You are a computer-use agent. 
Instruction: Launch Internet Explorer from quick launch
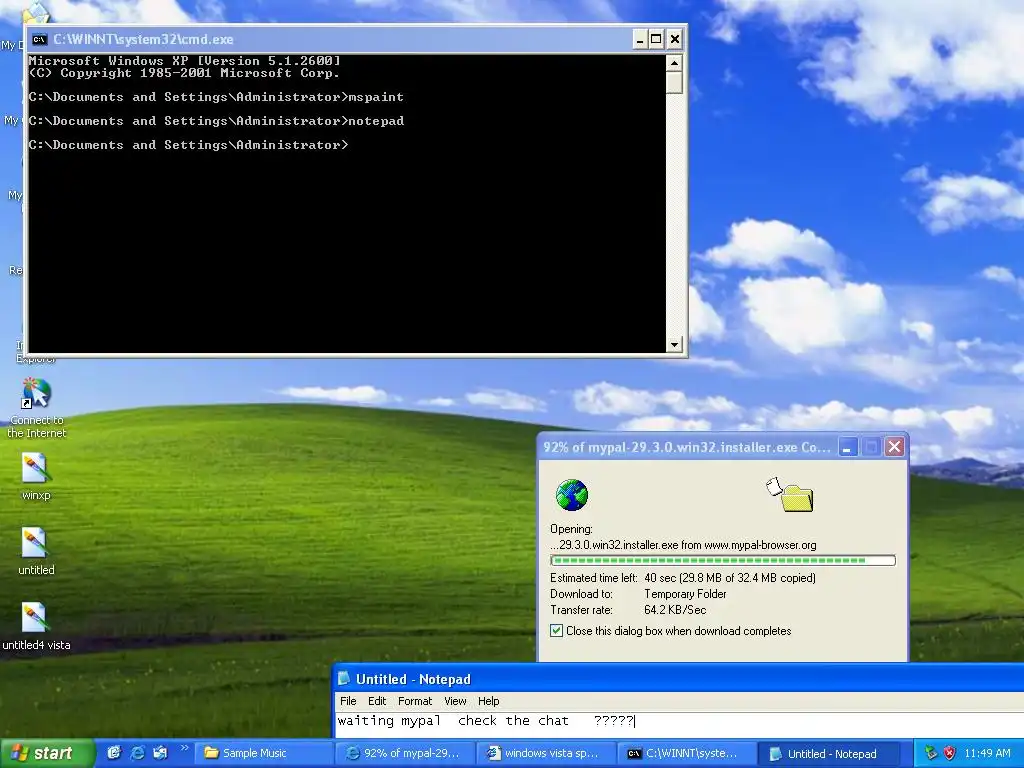pos(137,753)
